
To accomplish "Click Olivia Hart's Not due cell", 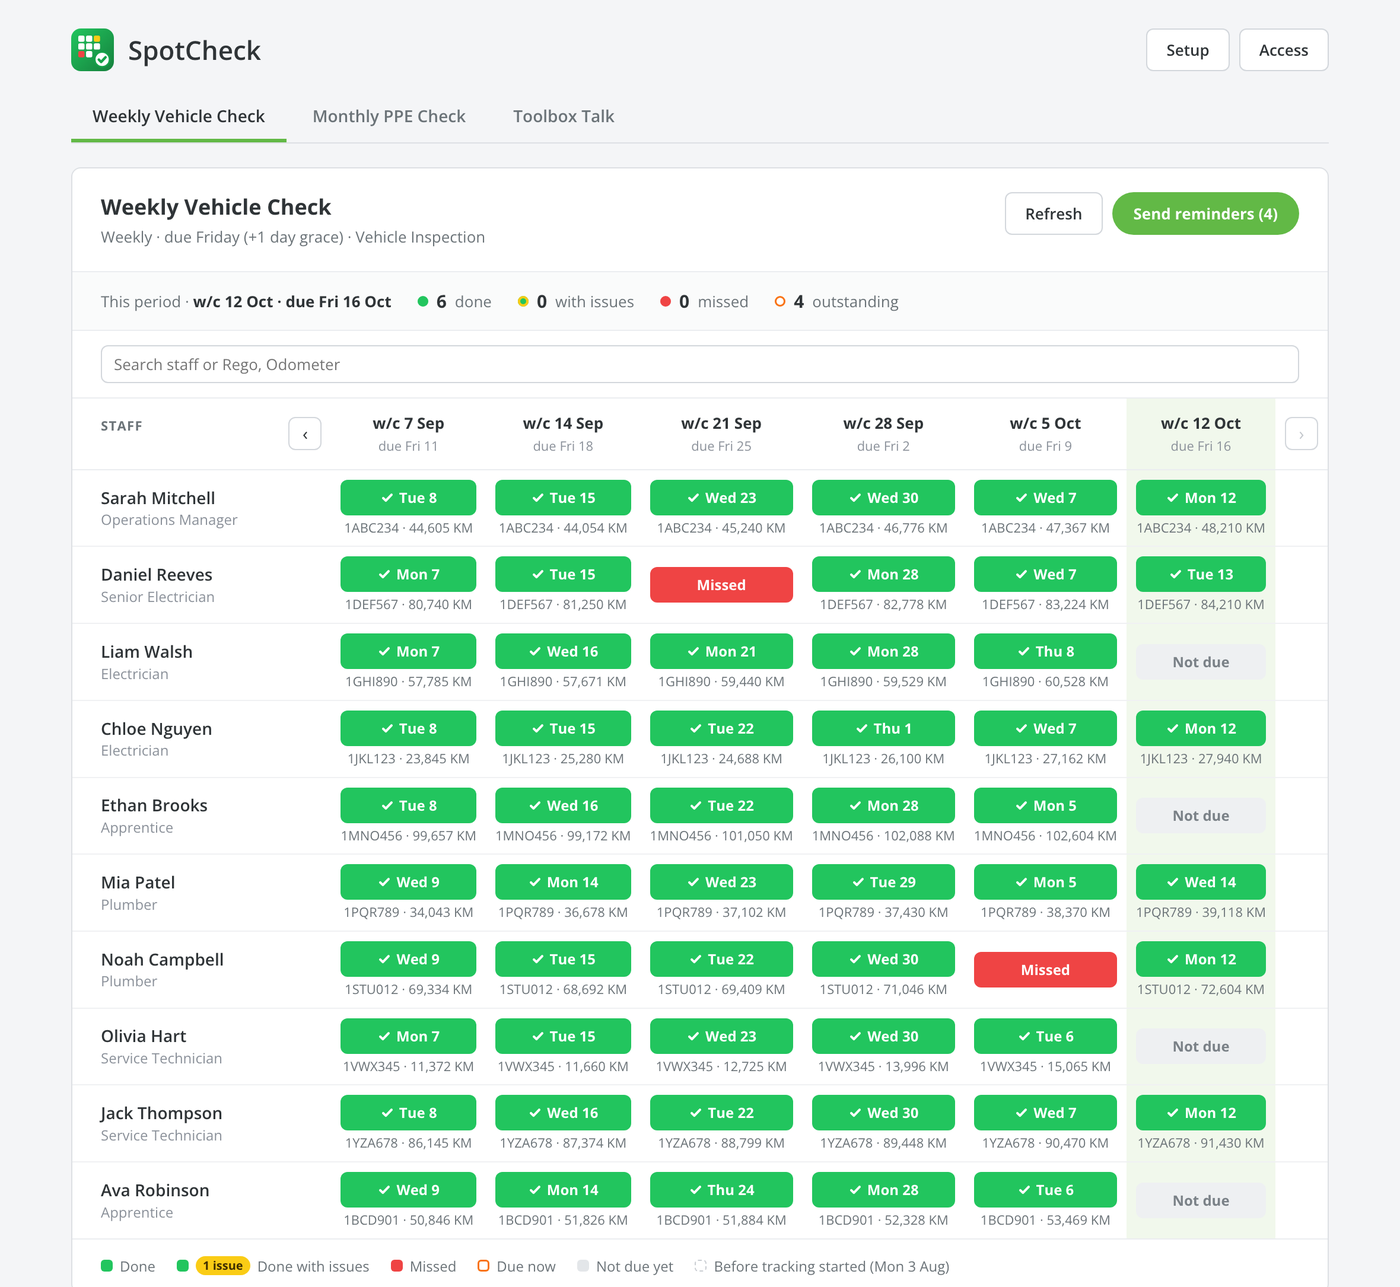I will click(x=1200, y=1047).
